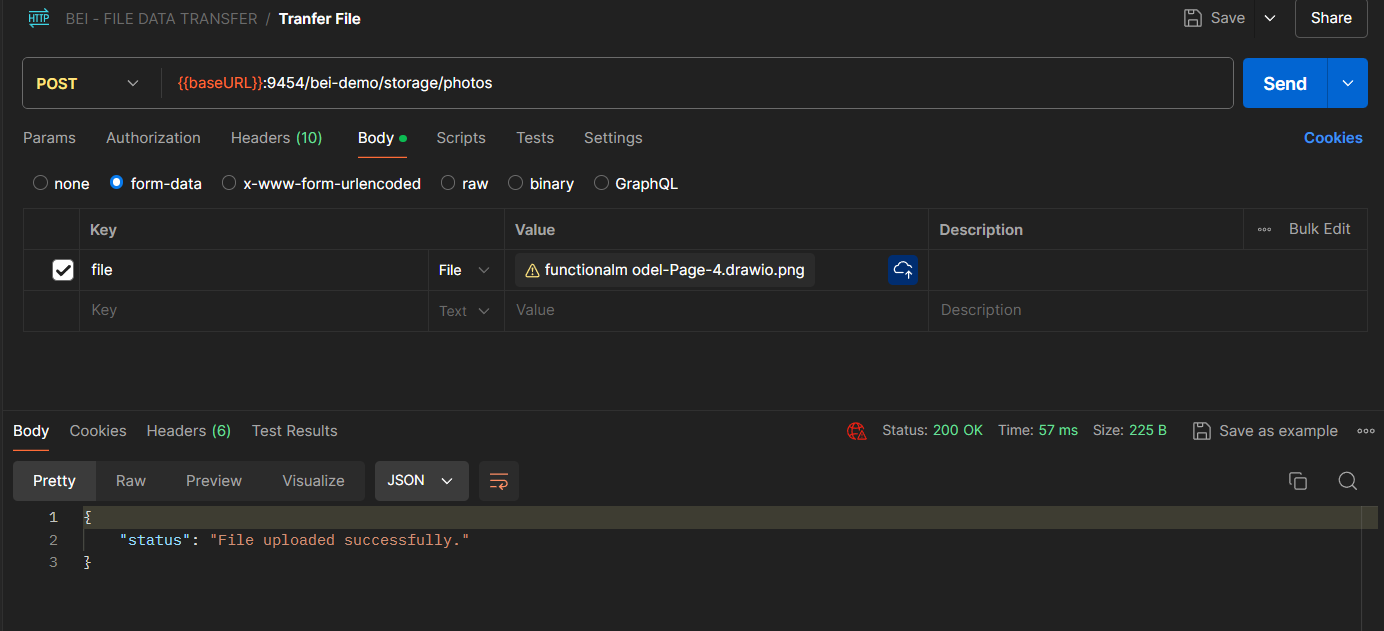The height and width of the screenshot is (631, 1384).
Task: Open the File type dropdown for file key
Action: coord(465,270)
